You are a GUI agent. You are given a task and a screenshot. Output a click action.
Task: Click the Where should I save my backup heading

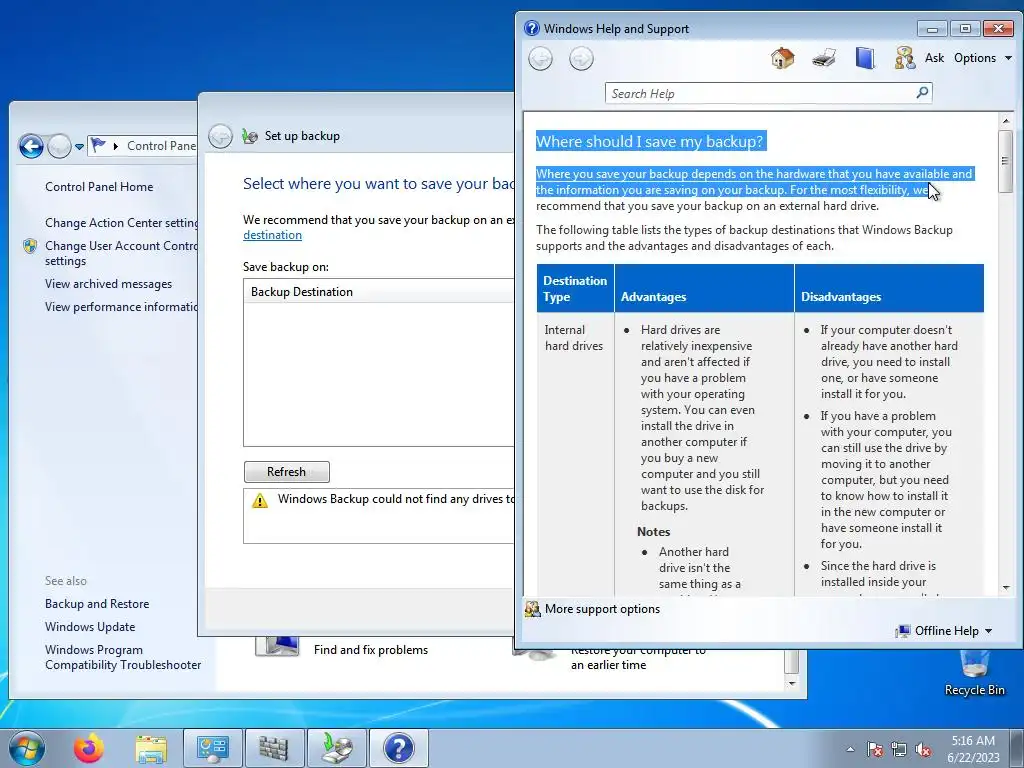click(x=650, y=142)
